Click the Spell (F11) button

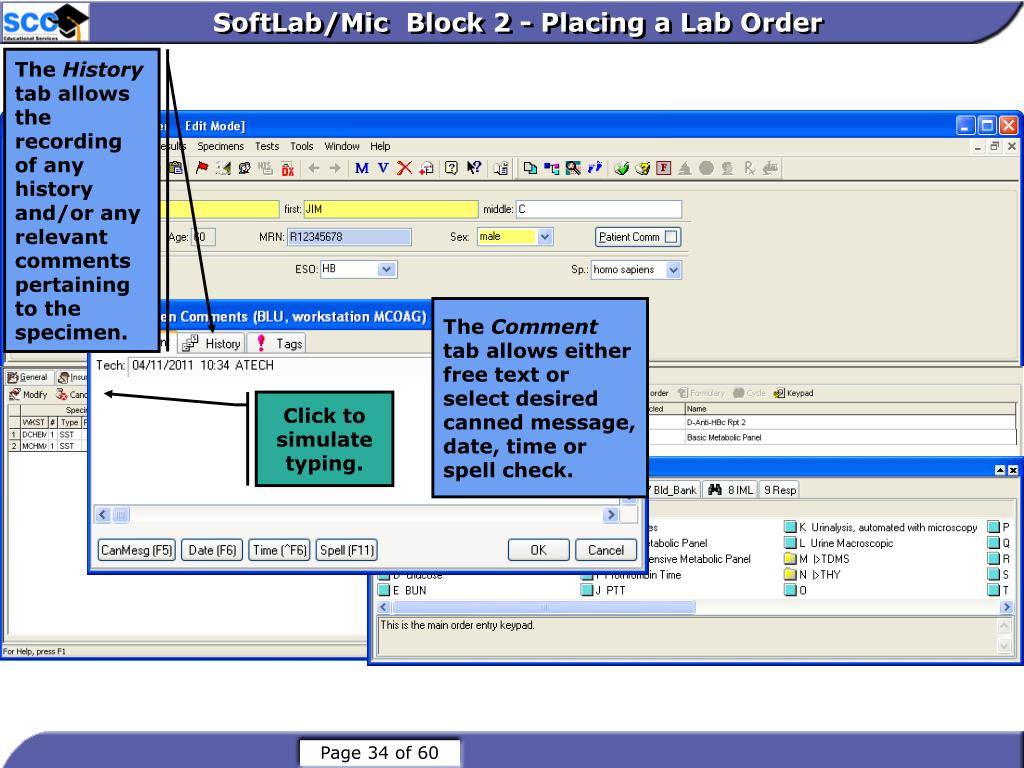(347, 551)
